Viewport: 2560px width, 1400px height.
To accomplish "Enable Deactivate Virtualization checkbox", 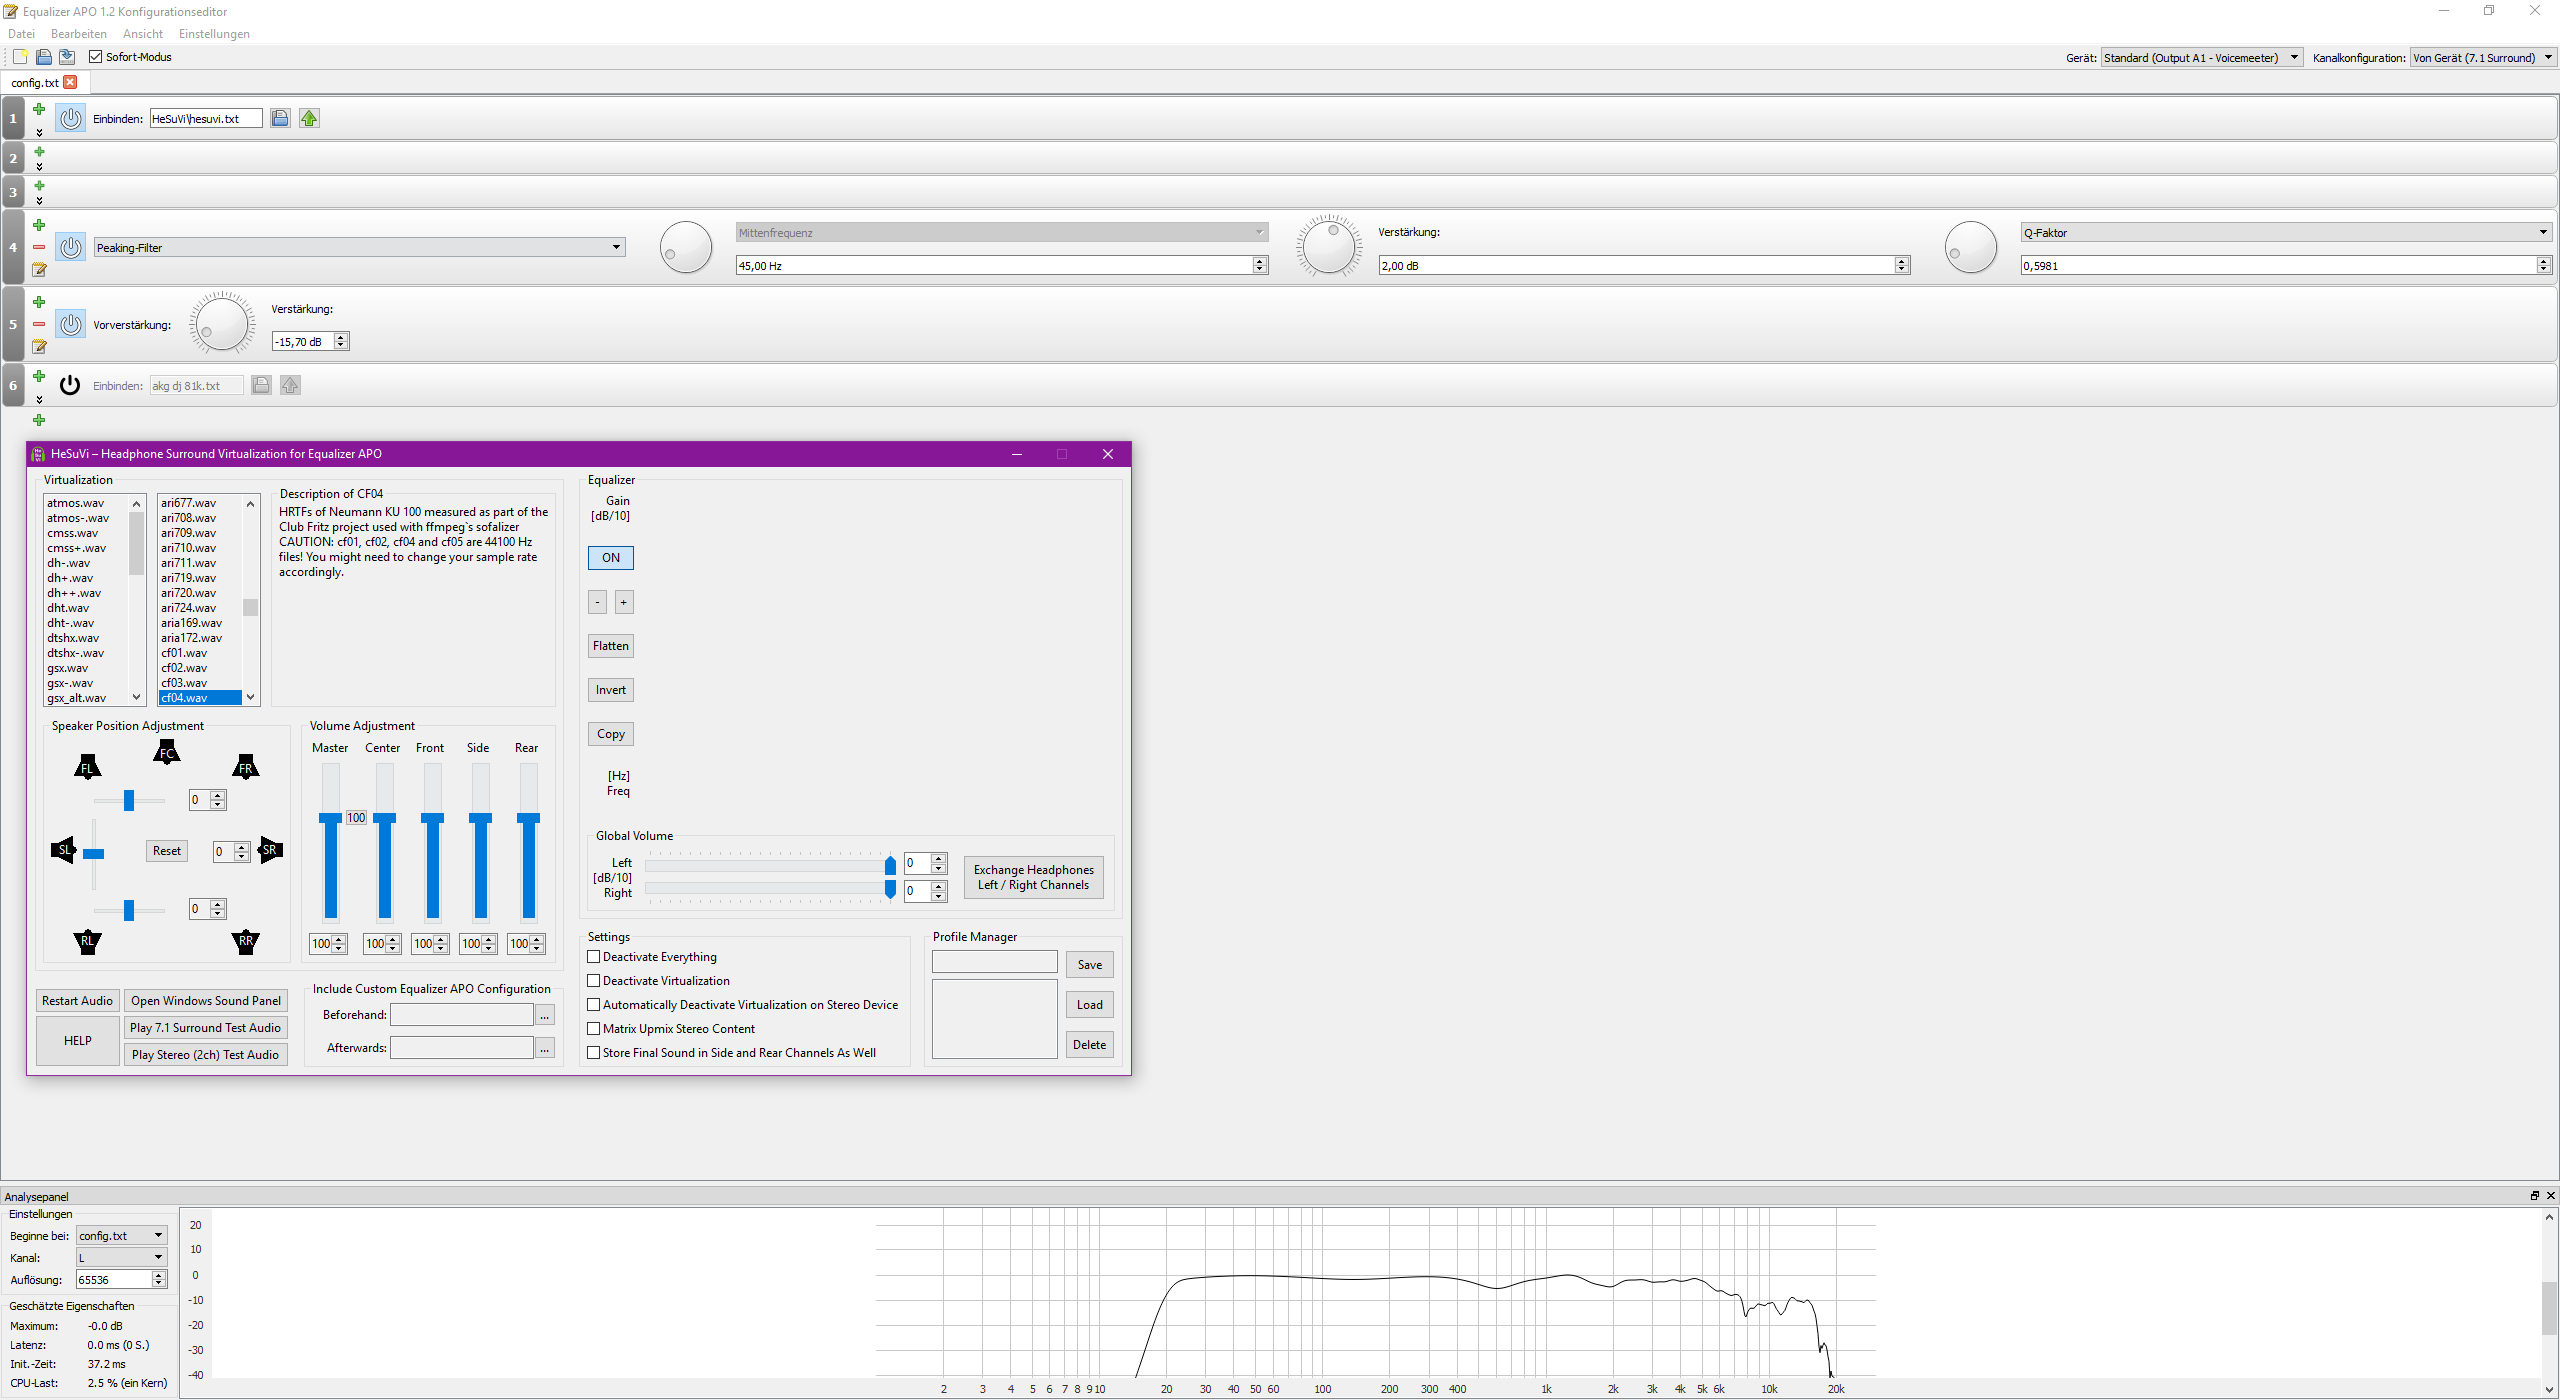I will (x=594, y=981).
